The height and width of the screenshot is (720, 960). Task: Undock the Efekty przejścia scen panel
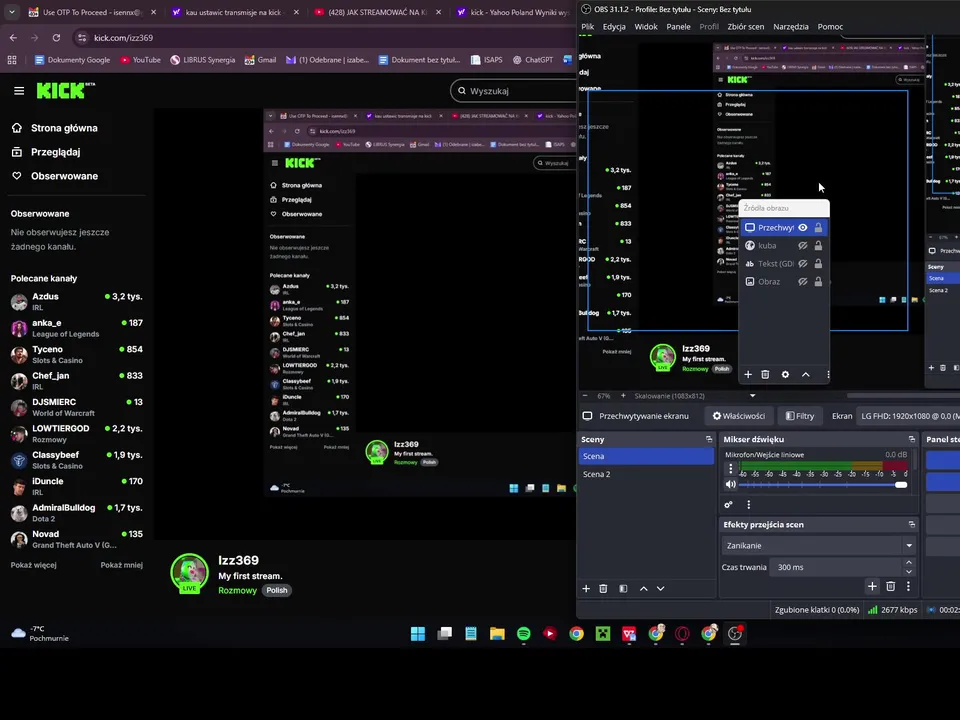tap(912, 524)
